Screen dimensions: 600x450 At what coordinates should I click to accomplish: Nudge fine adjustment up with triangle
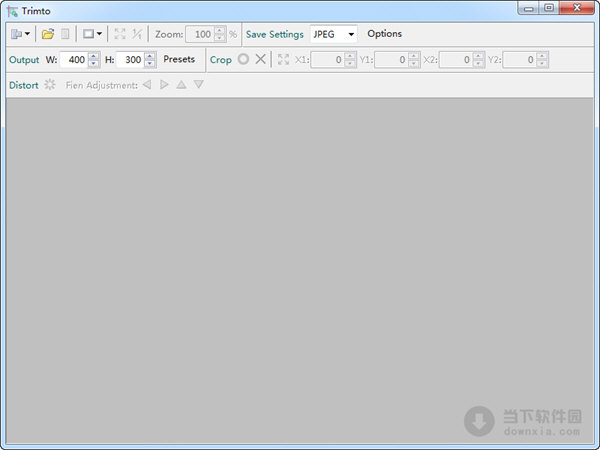pyautogui.click(x=181, y=85)
